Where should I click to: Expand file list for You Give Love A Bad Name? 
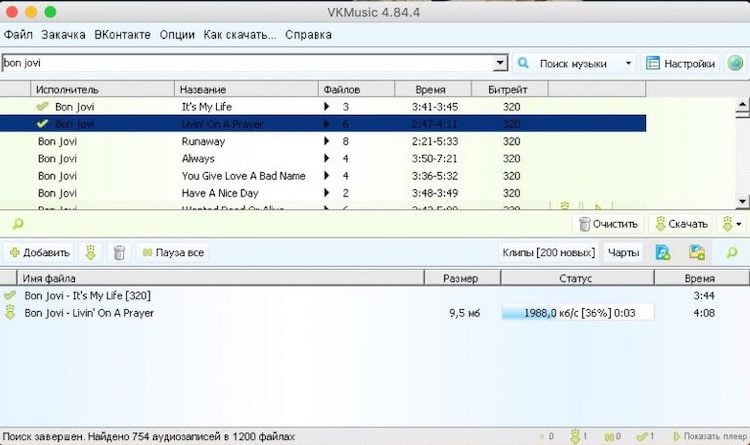pos(327,175)
